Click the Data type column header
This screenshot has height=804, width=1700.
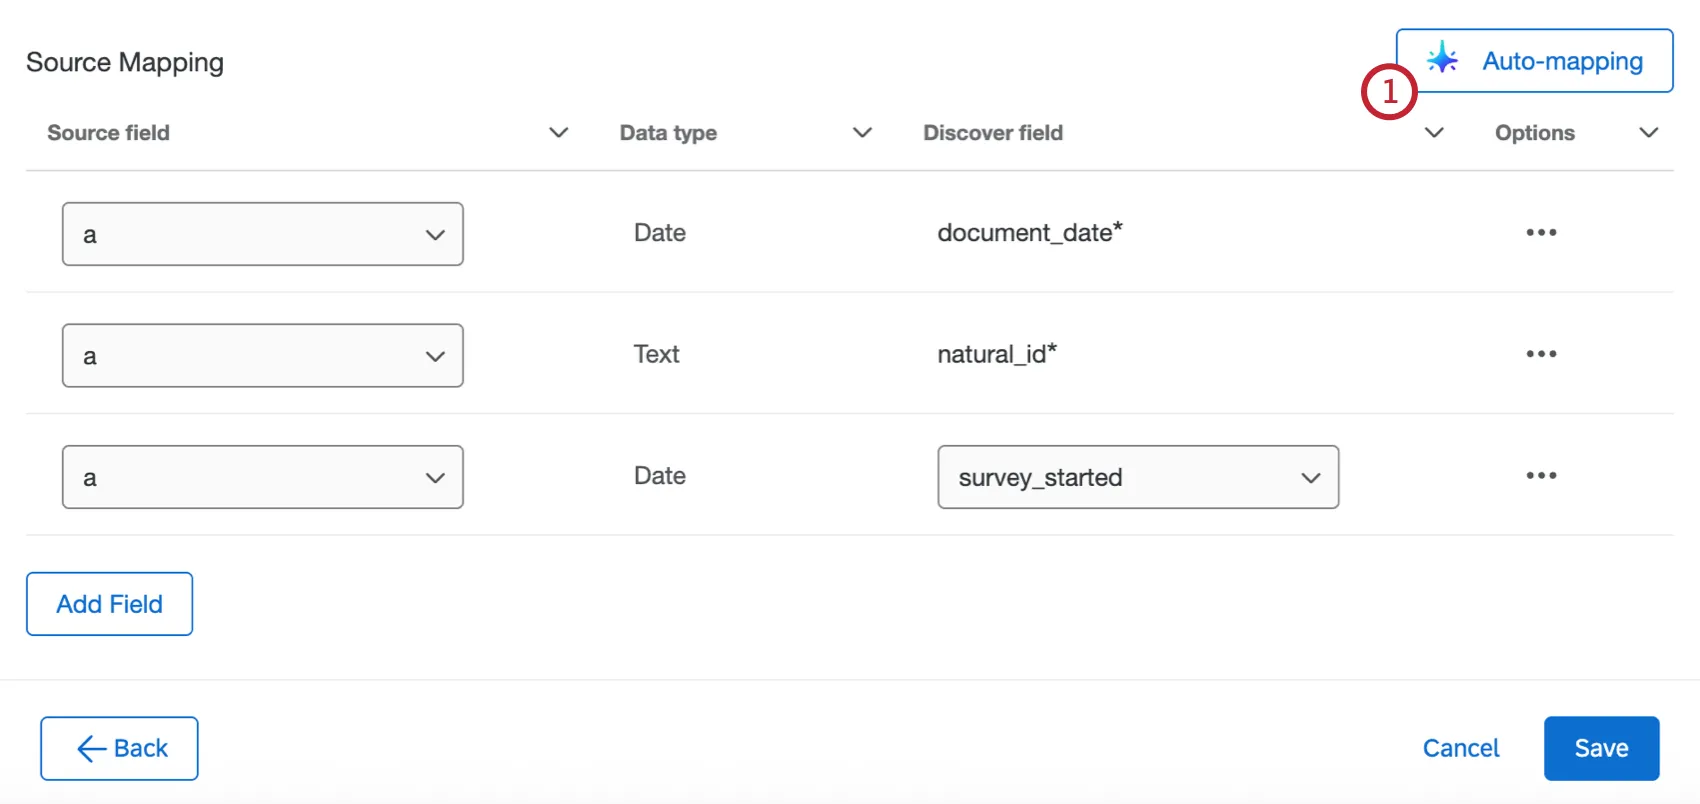pos(668,133)
